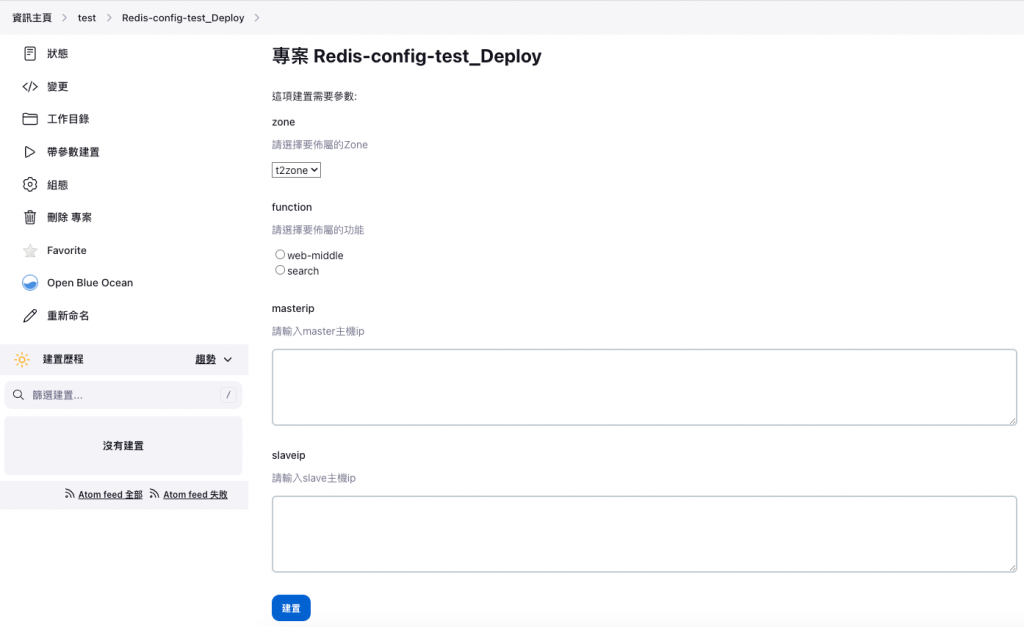Select the web-middle radio option

click(x=280, y=254)
